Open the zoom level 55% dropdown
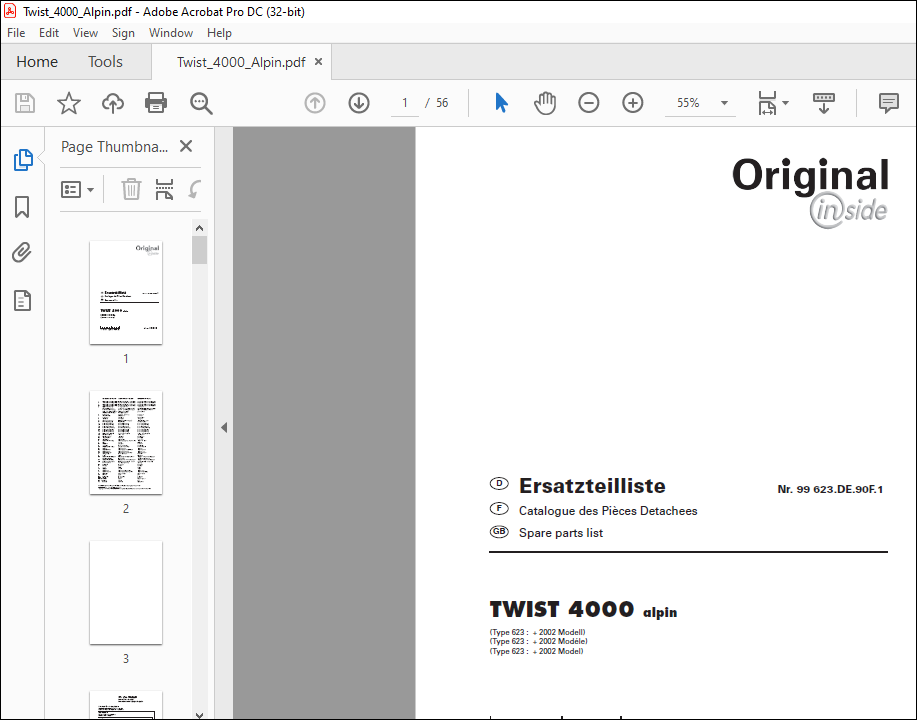Image resolution: width=917 pixels, height=720 pixels. [724, 103]
